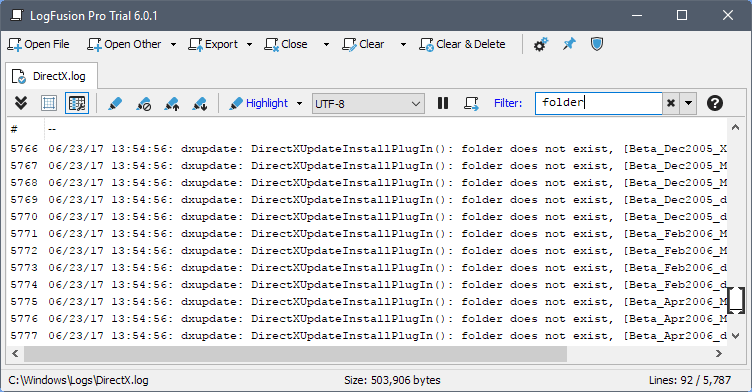Click the Close log button
Image resolution: width=752 pixels, height=392 pixels.
[286, 44]
